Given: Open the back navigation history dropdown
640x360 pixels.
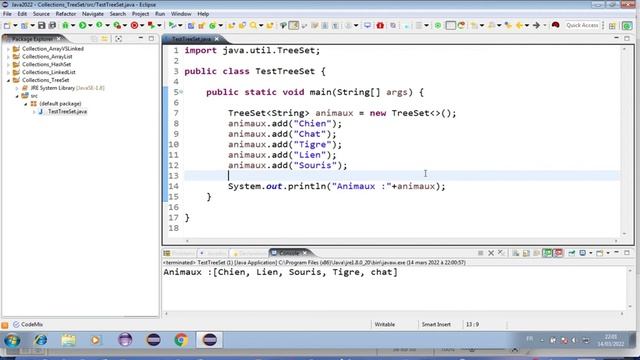Looking at the screenshot, I should [x=527, y=26].
